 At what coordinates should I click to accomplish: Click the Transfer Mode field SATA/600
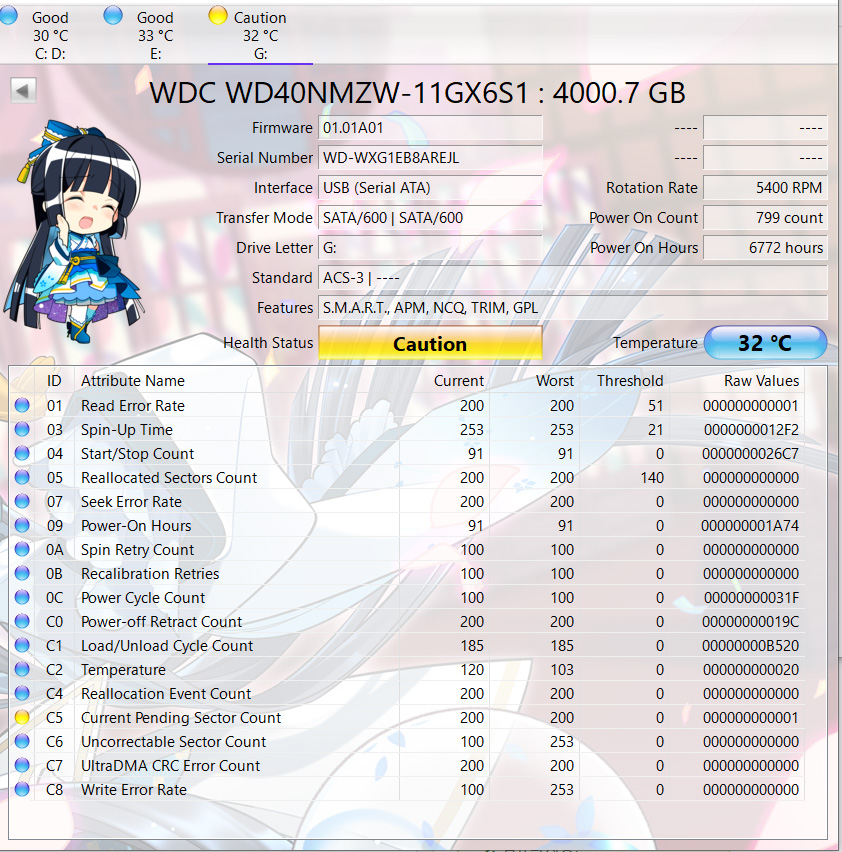(x=430, y=217)
